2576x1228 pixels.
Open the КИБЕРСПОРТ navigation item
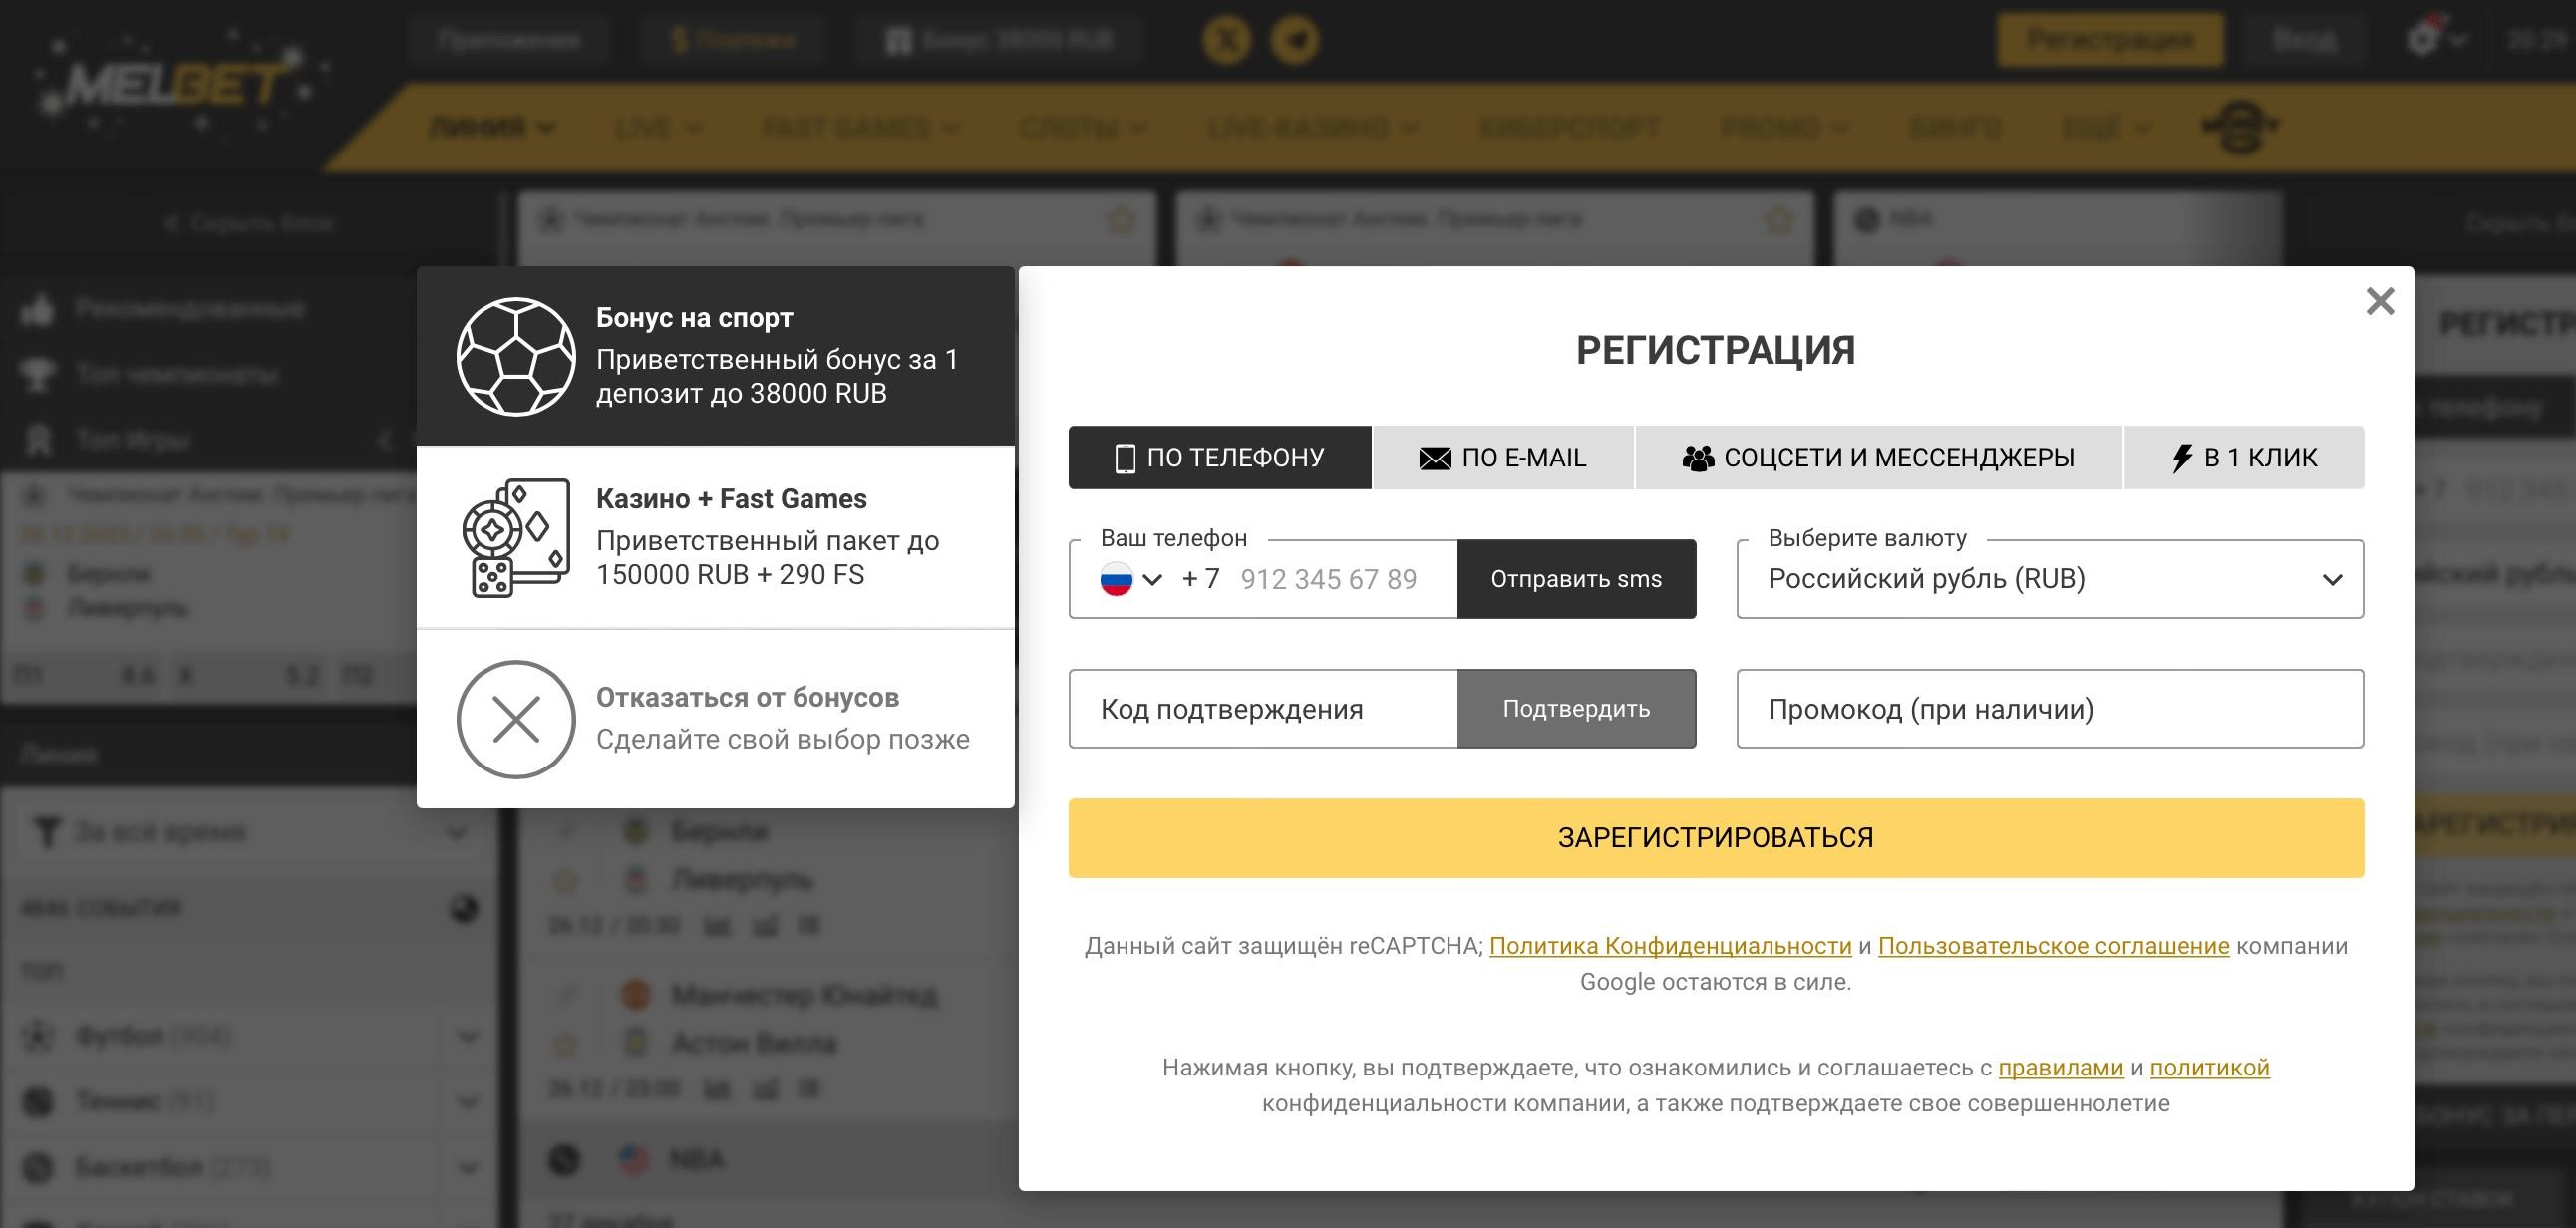(1568, 128)
